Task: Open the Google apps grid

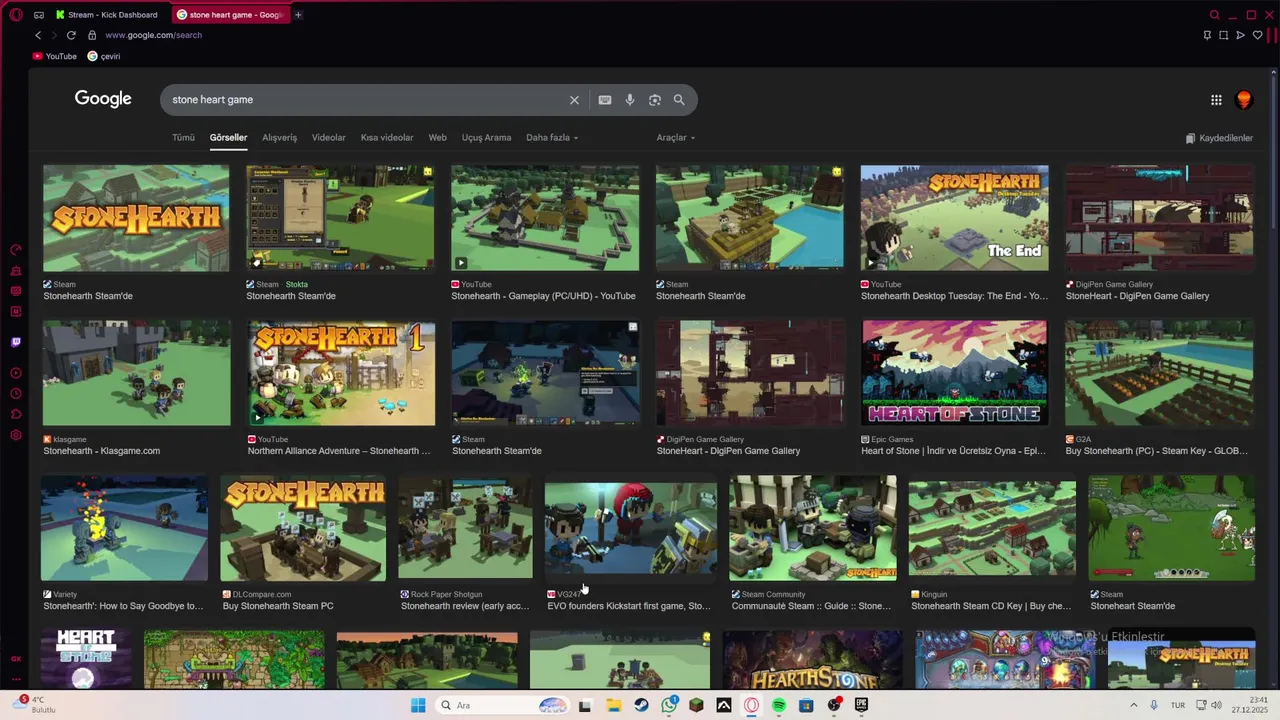Action: coord(1216,100)
